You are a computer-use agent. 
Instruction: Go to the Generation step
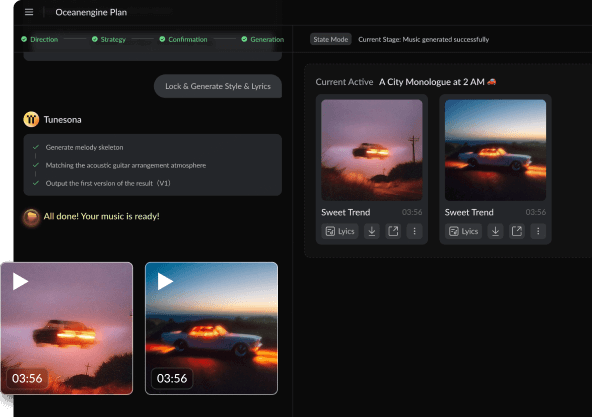point(263,39)
